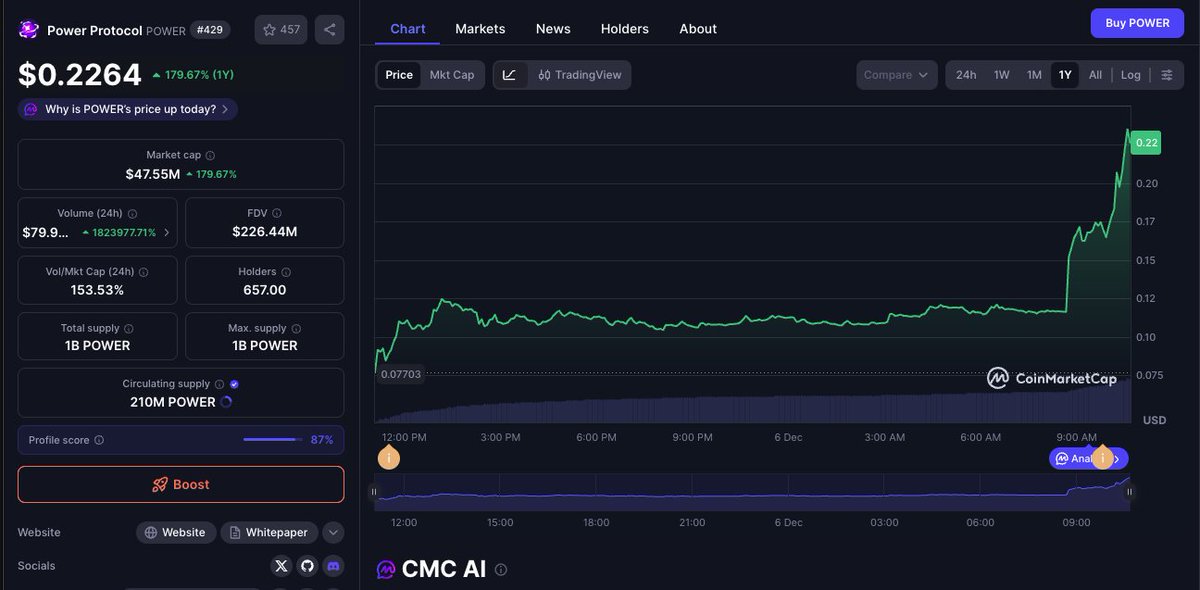Expand more website links chevron
This screenshot has width=1200, height=590.
coord(333,533)
